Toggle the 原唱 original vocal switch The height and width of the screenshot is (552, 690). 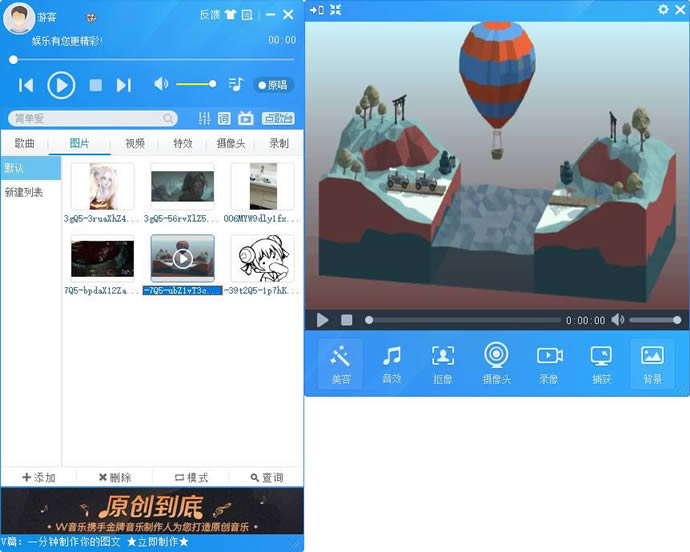point(273,85)
